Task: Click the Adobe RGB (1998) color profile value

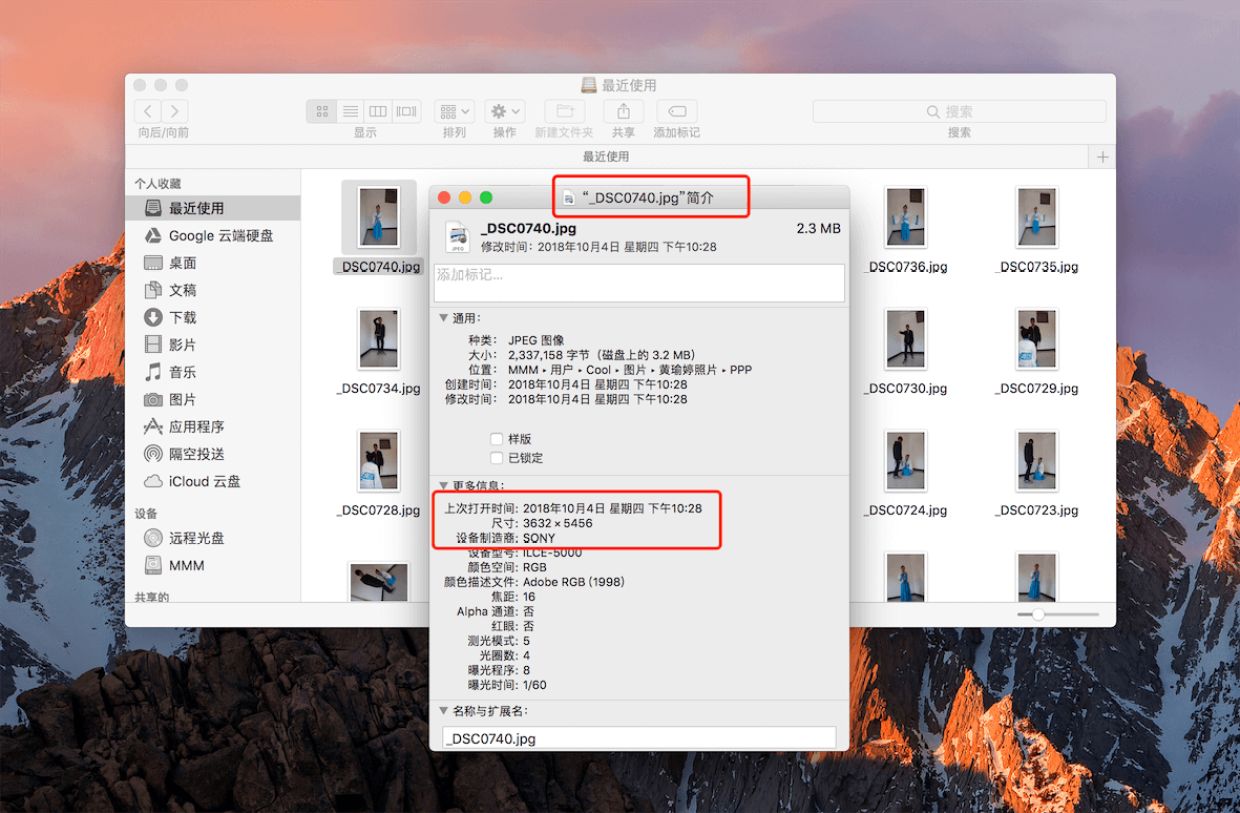Action: [x=573, y=582]
